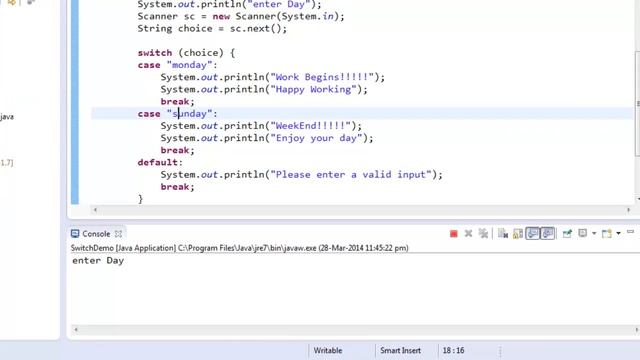The height and width of the screenshot is (360, 640).
Task: Click the editor scroll-right arrow
Action: (x=628, y=210)
